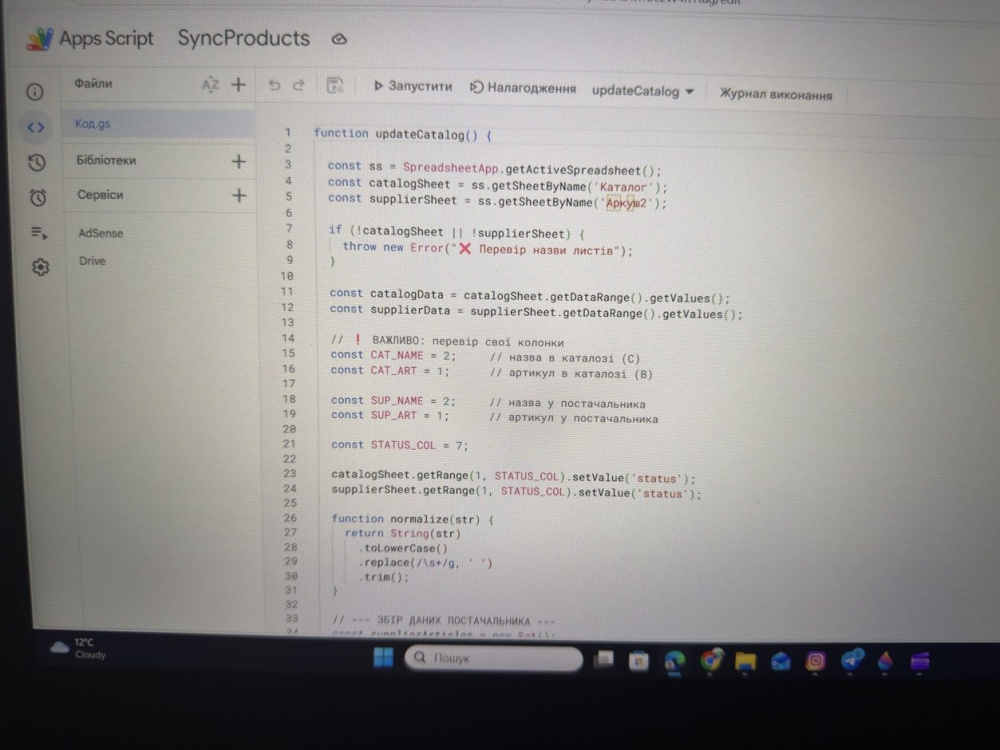
Task: Click the taskbar Пошук search box
Action: [494, 658]
